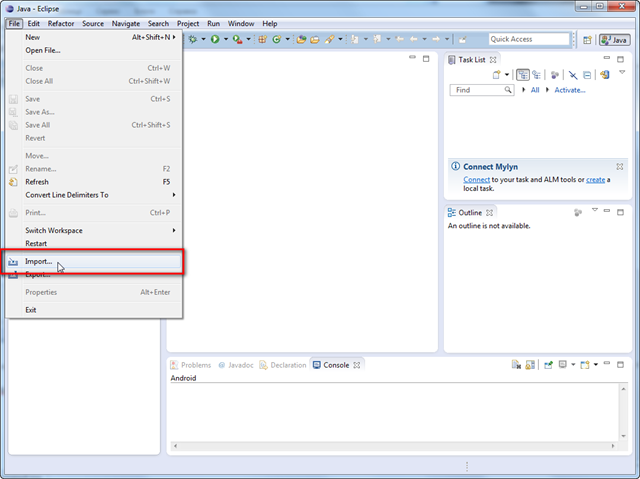Open the Task List view menu triangle
Image resolution: width=640 pixels, height=479 pixels.
click(x=622, y=72)
